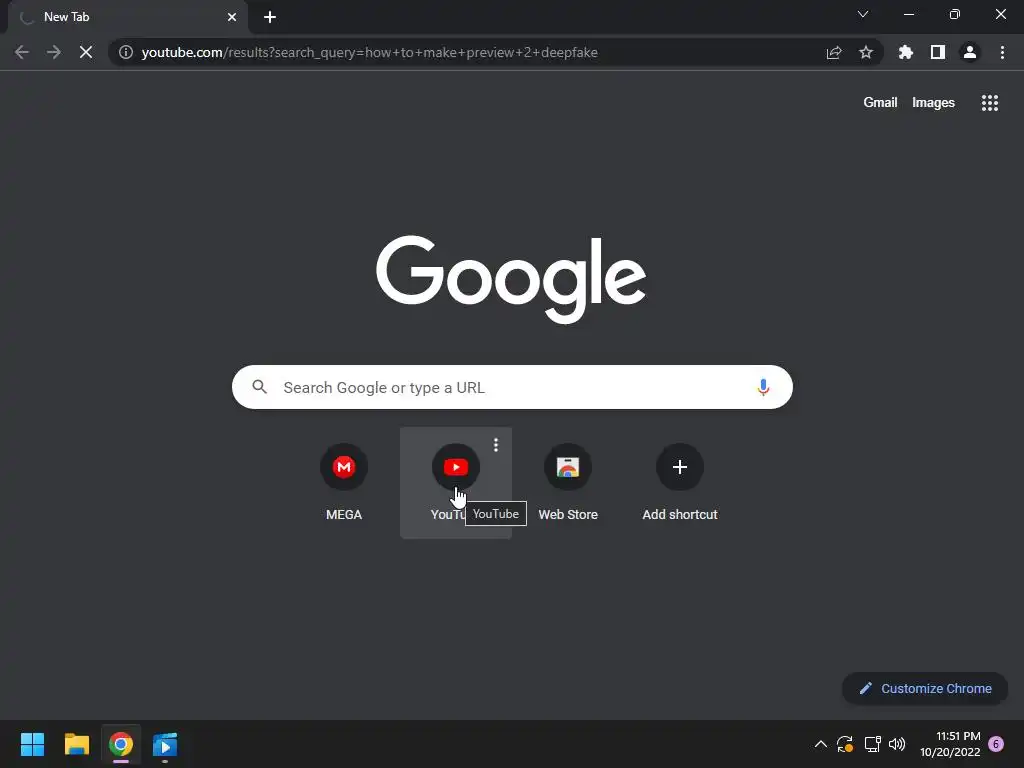Open the Chrome profile menu
The height and width of the screenshot is (768, 1024).
click(x=970, y=52)
